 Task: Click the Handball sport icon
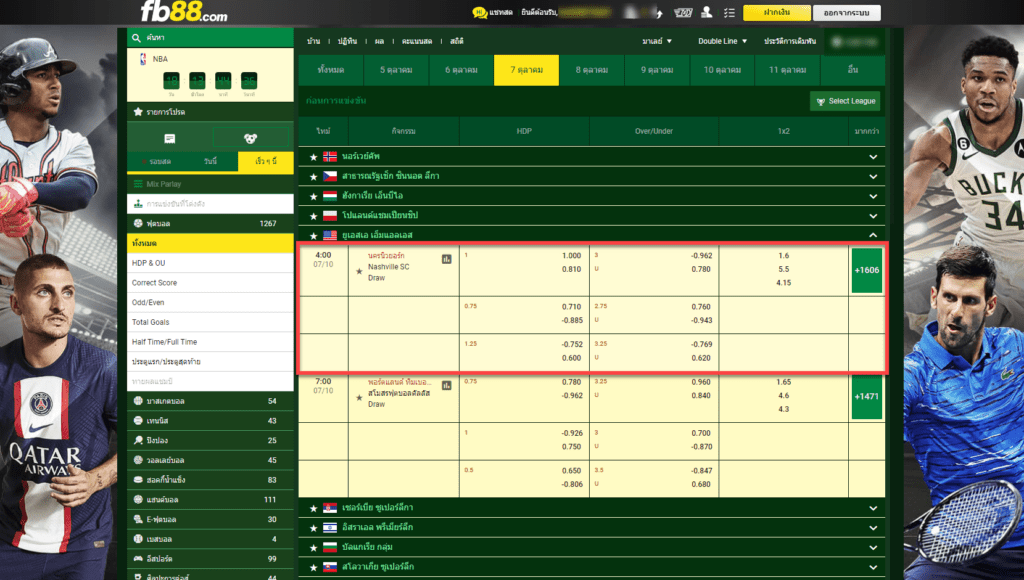[138, 500]
